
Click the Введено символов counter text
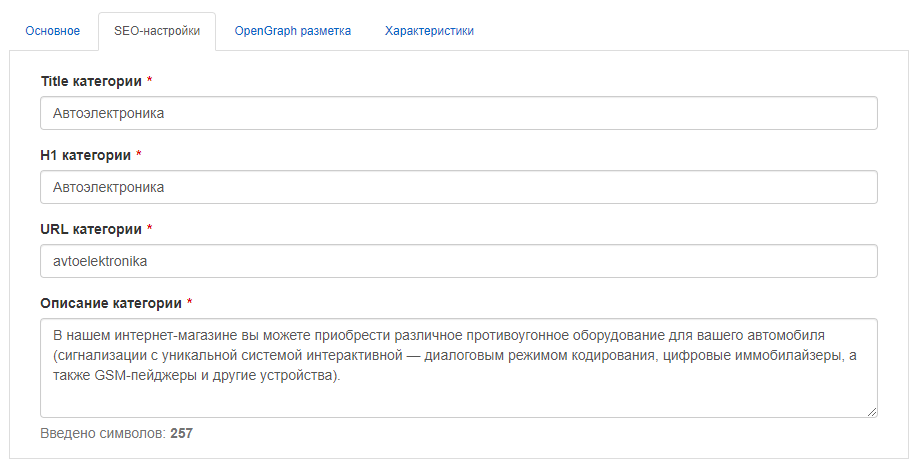(103, 434)
